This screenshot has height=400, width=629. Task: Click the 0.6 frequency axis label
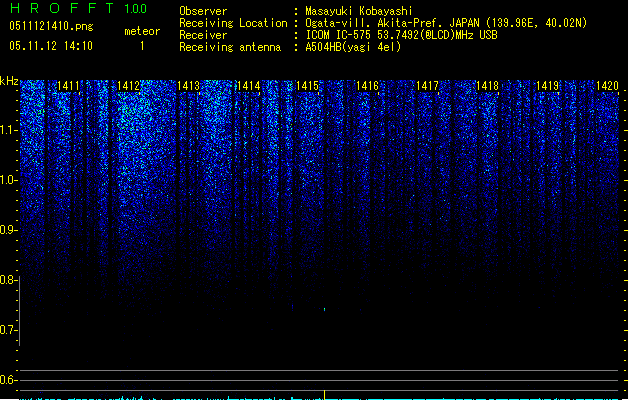(8, 380)
